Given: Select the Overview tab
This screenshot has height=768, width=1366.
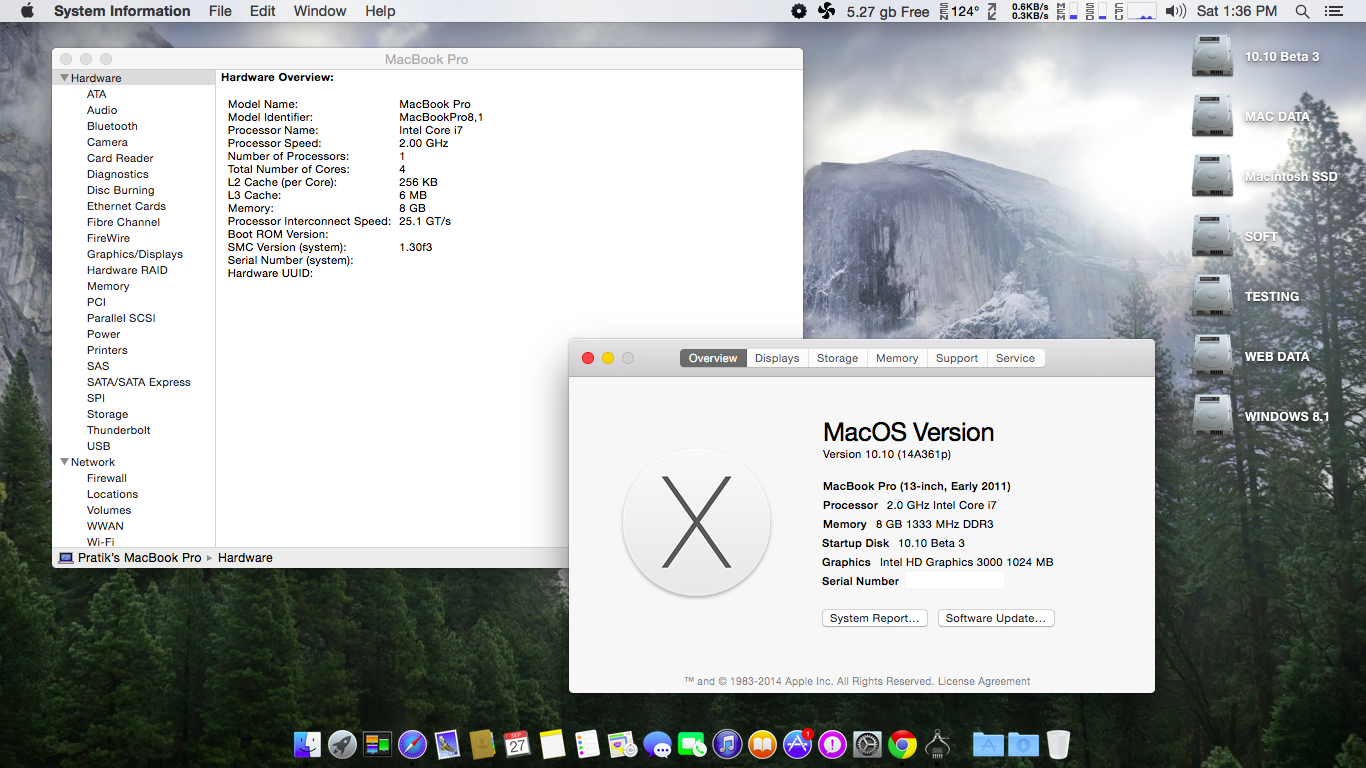Looking at the screenshot, I should (713, 358).
